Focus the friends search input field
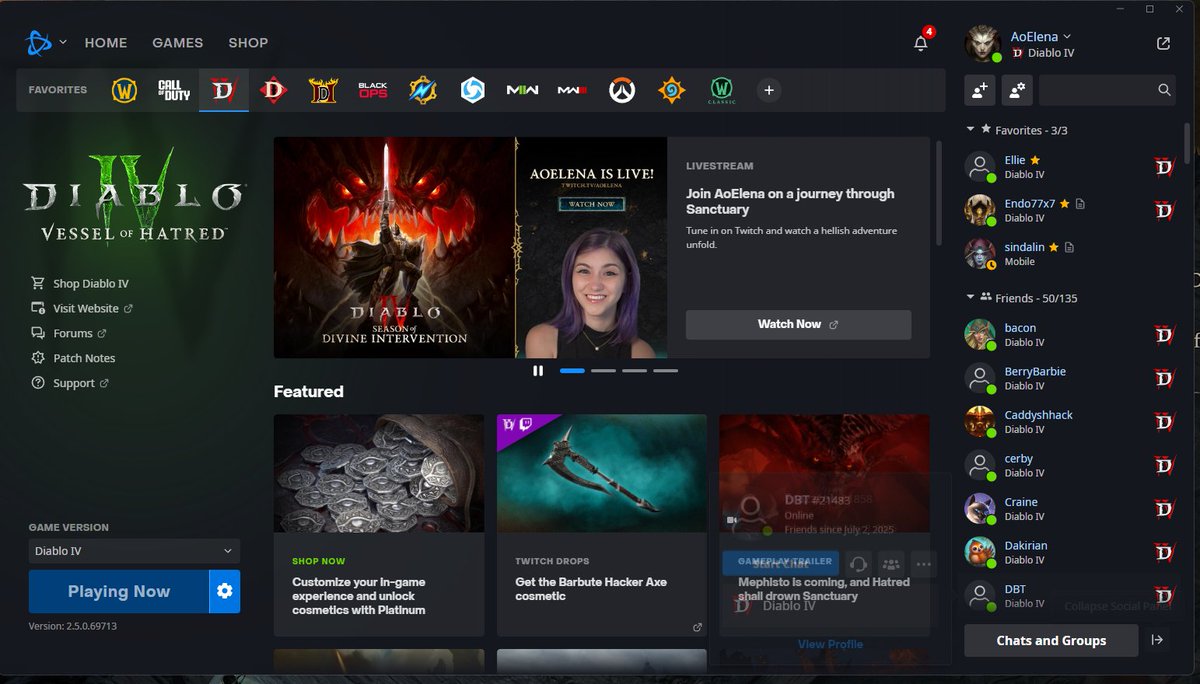 tap(1096, 90)
